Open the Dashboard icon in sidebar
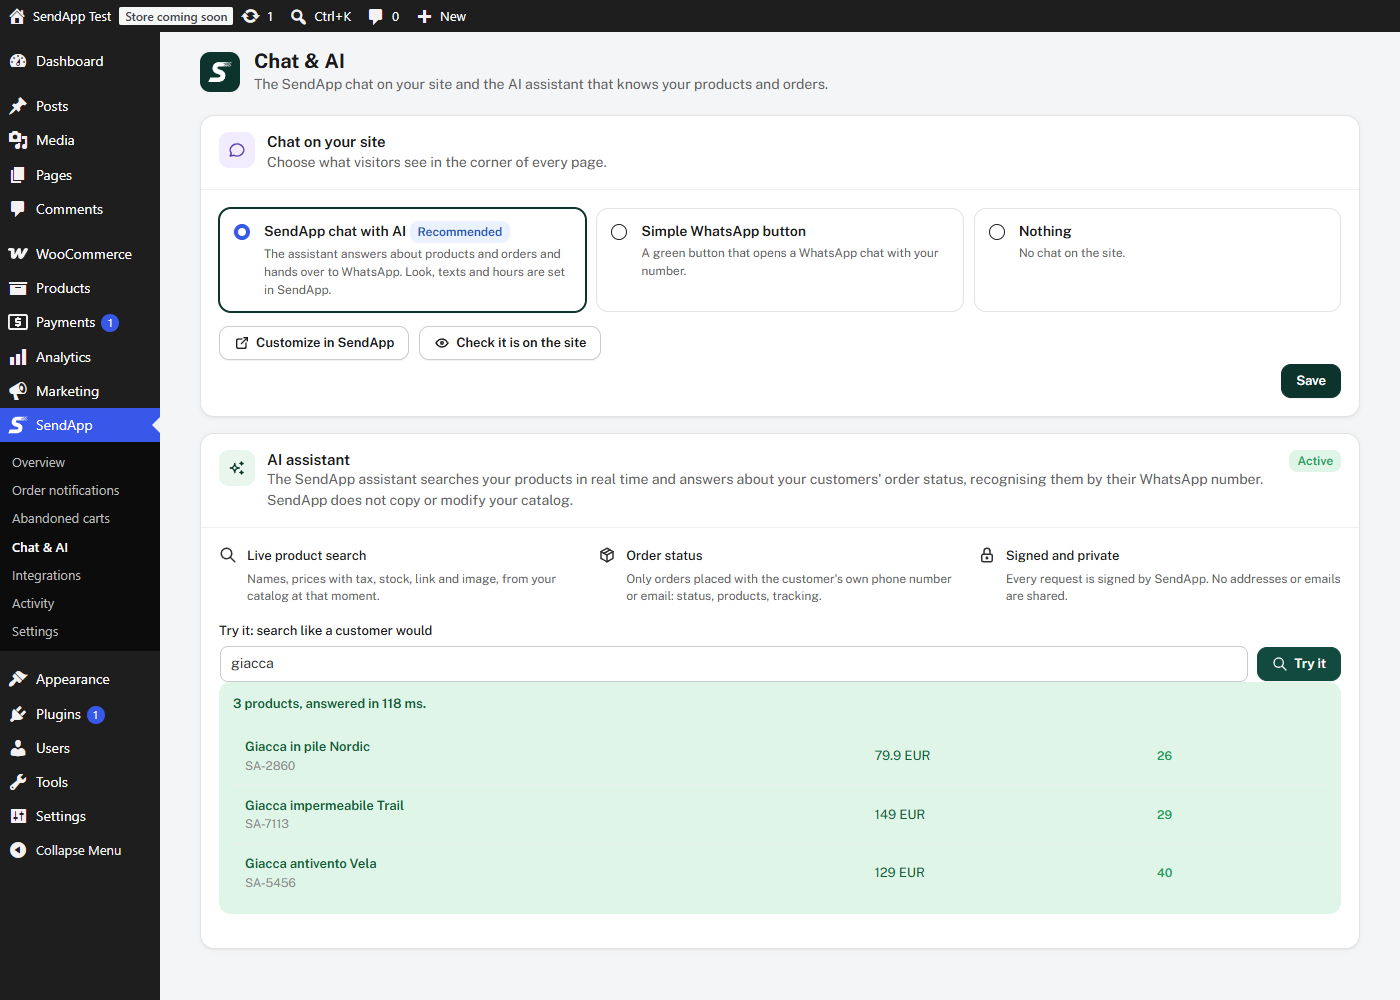 click(x=18, y=61)
